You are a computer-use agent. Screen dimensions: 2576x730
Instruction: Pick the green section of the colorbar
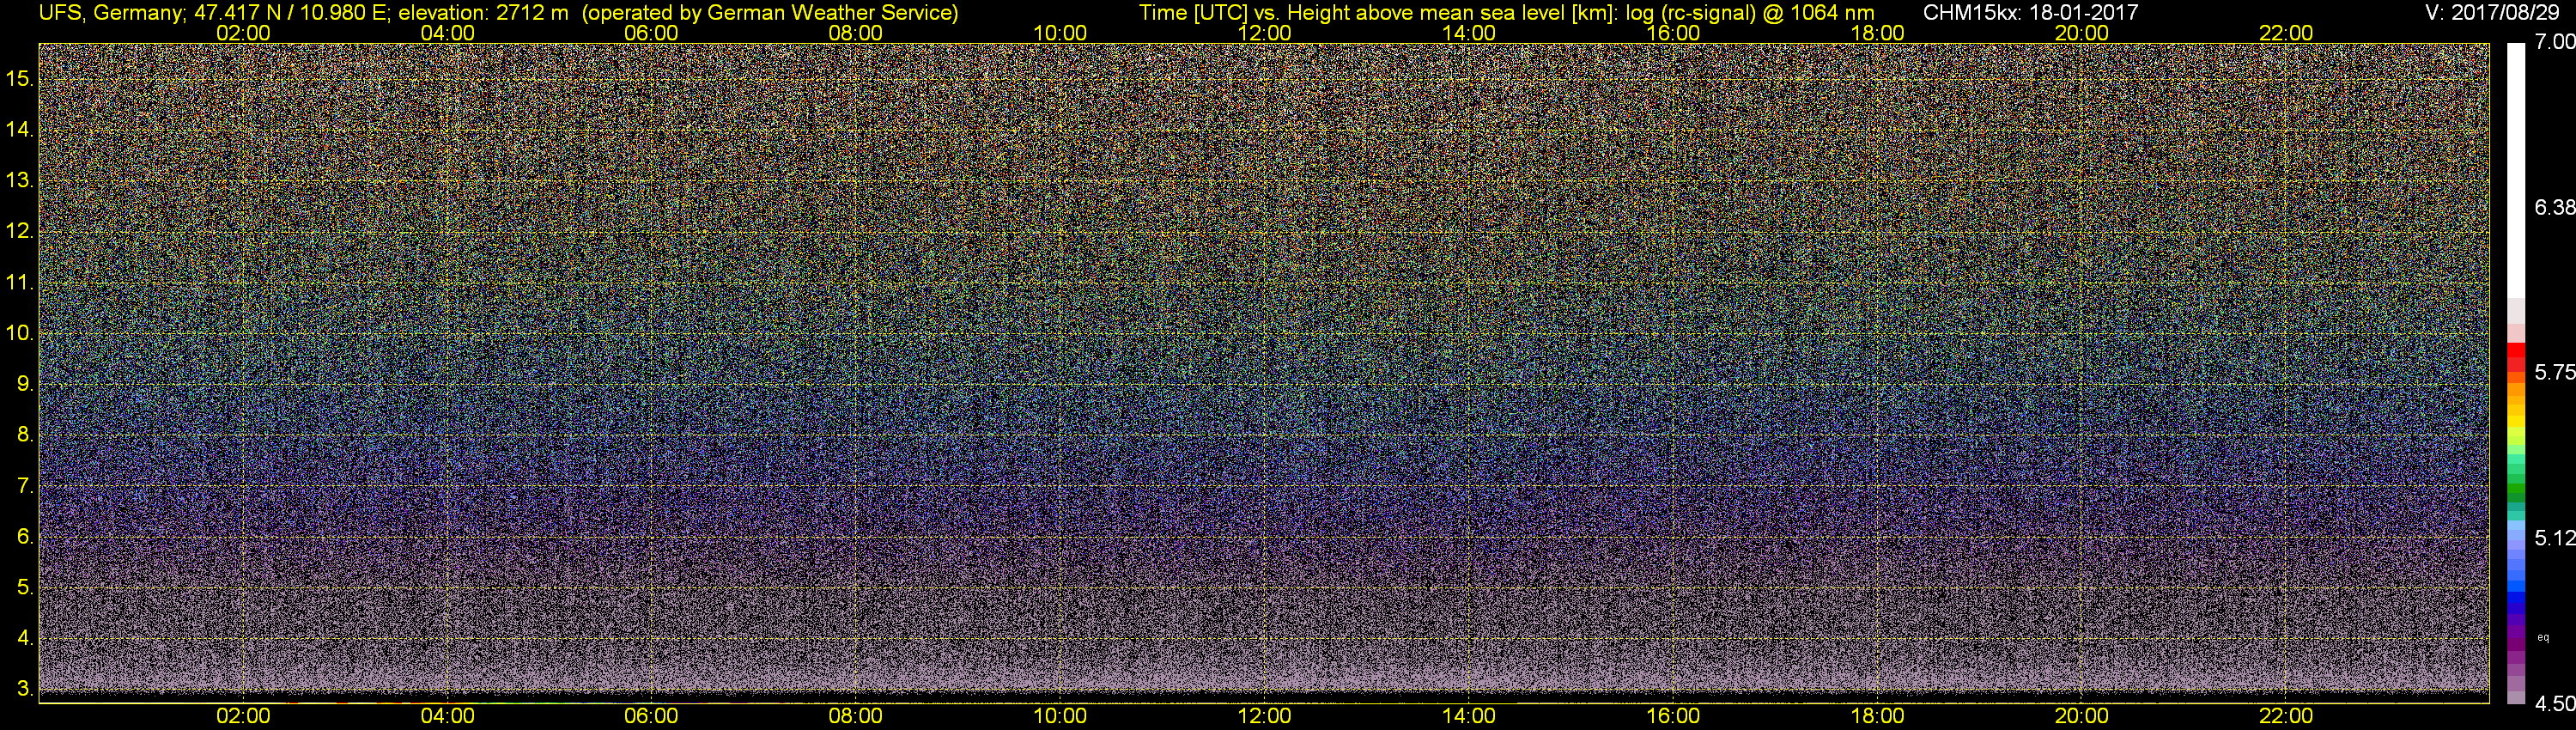2516,488
